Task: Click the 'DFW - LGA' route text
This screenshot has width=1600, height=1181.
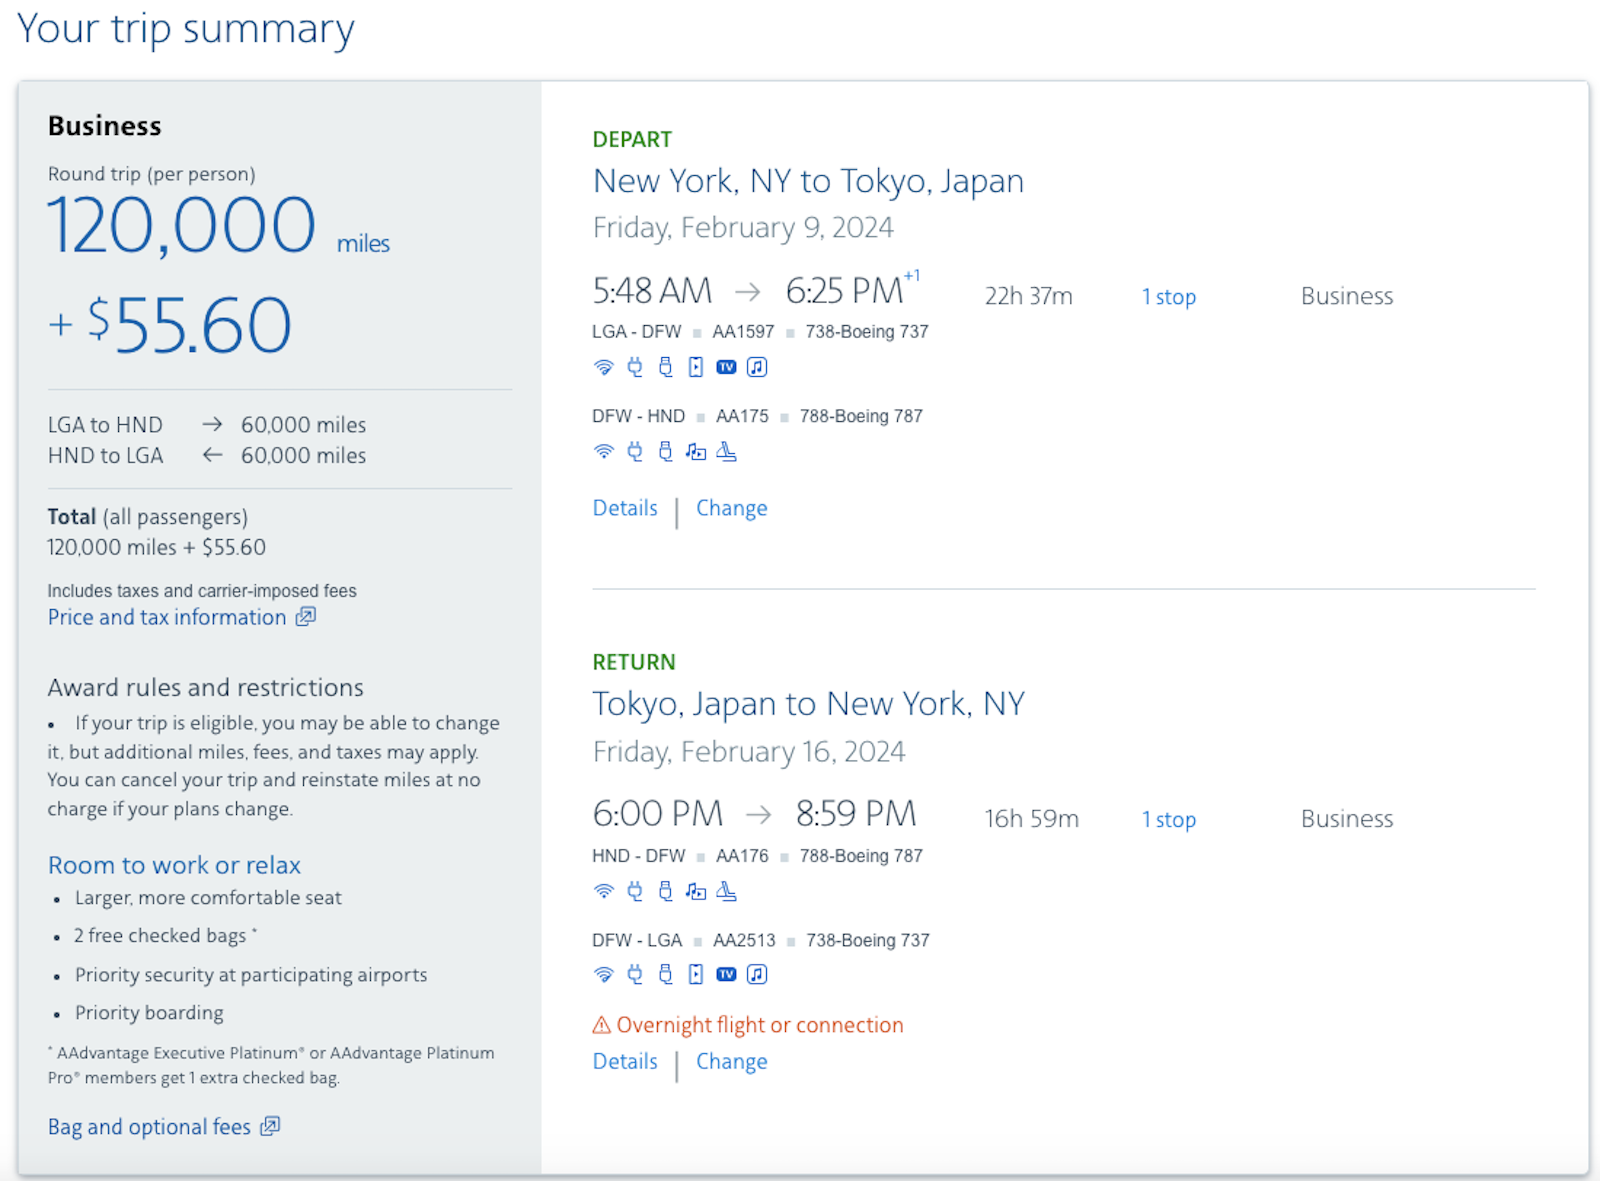Action: tap(637, 940)
